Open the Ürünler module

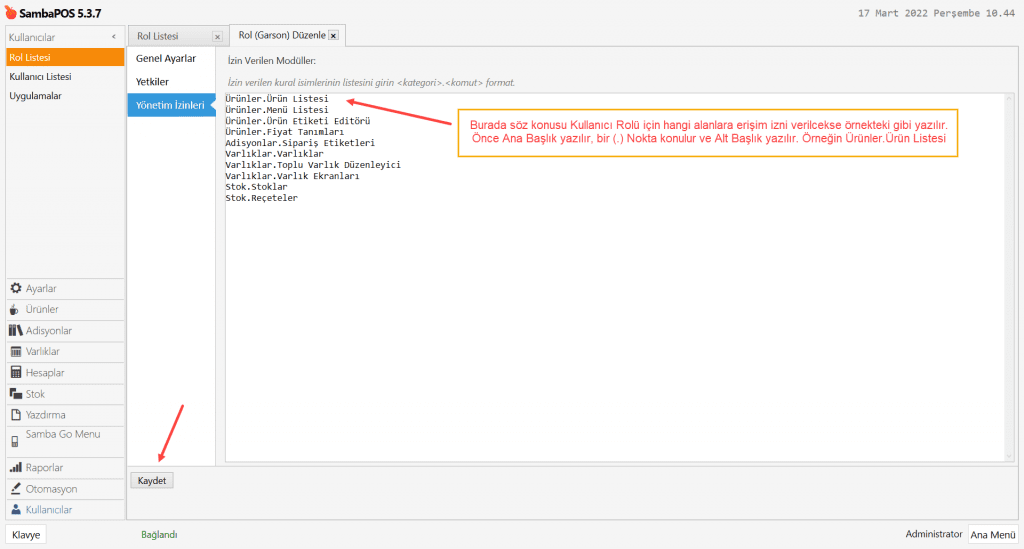[x=65, y=309]
